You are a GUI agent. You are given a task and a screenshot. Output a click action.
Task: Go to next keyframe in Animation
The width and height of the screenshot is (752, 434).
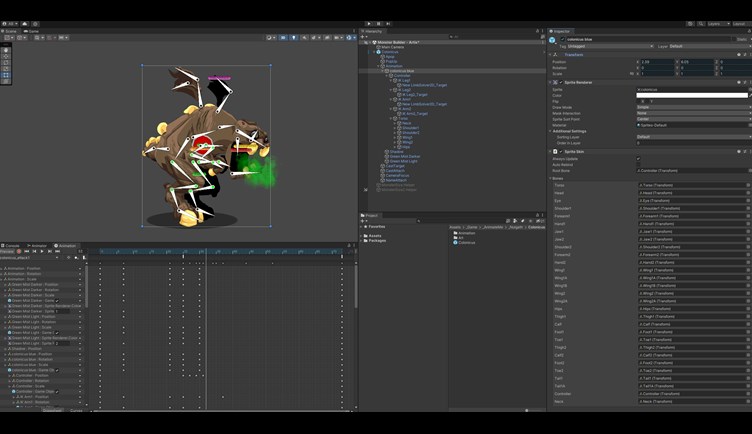(x=50, y=251)
